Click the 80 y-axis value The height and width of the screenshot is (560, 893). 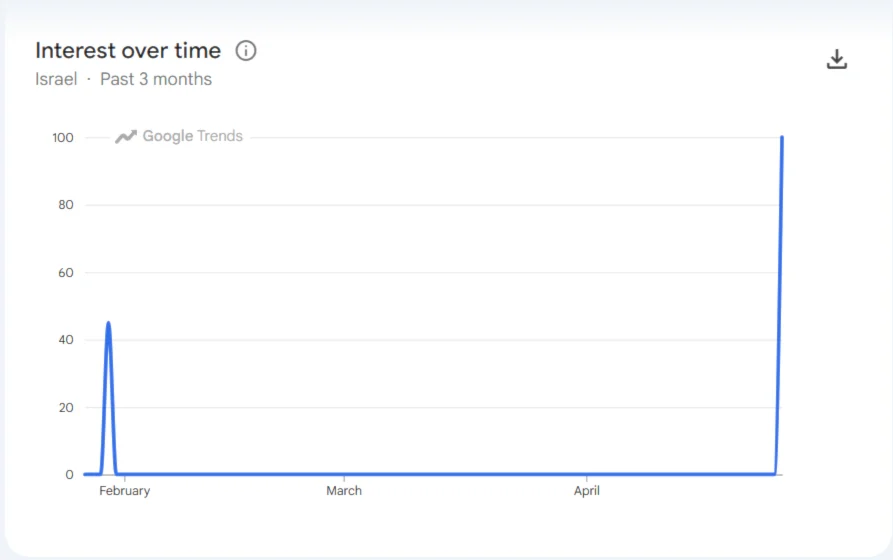(67, 205)
